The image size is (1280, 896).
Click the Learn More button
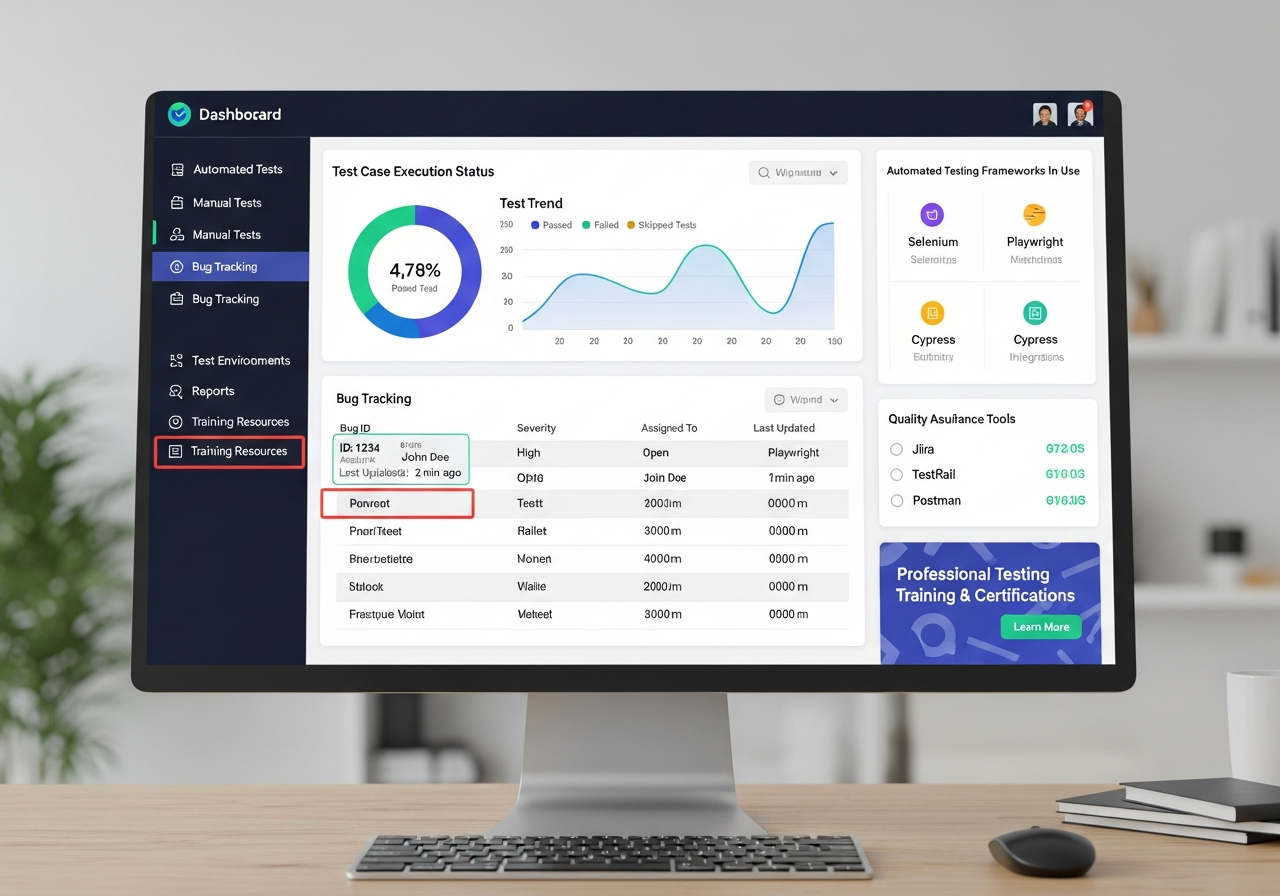[x=1040, y=627]
